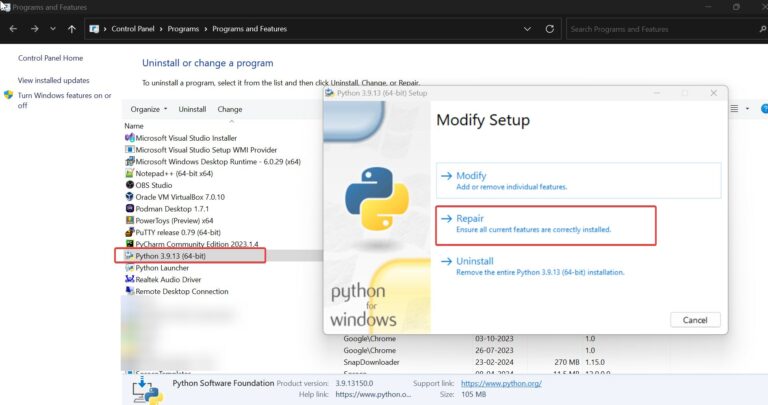Open the view options icon
This screenshot has height=405, width=768.
[734, 109]
